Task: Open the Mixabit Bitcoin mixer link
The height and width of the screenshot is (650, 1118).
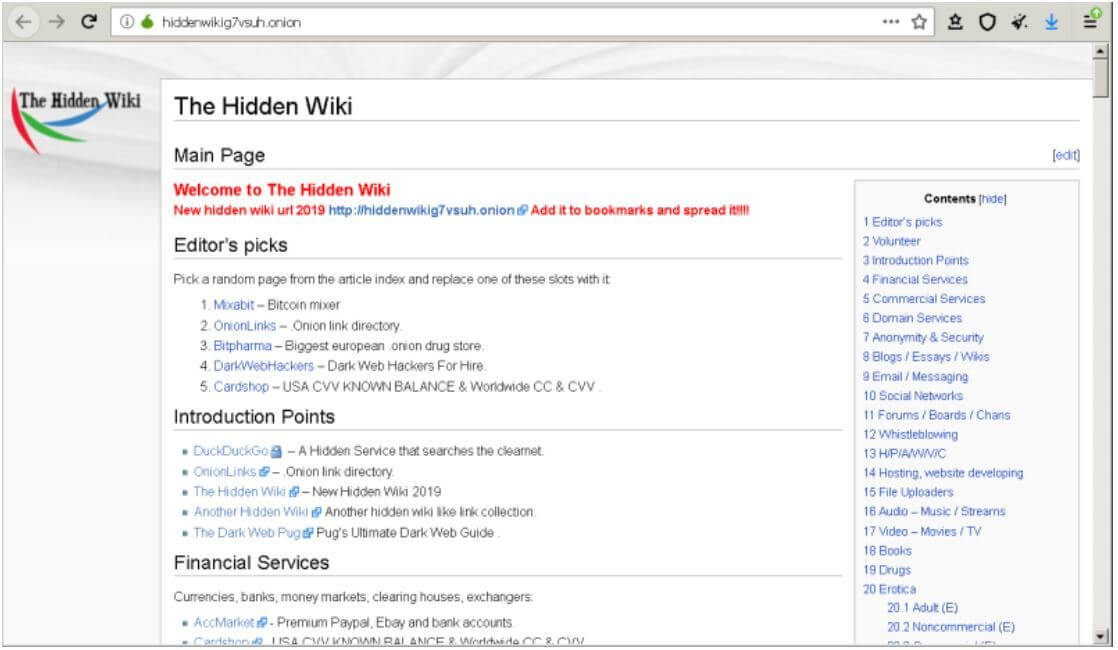Action: pyautogui.click(x=233, y=304)
